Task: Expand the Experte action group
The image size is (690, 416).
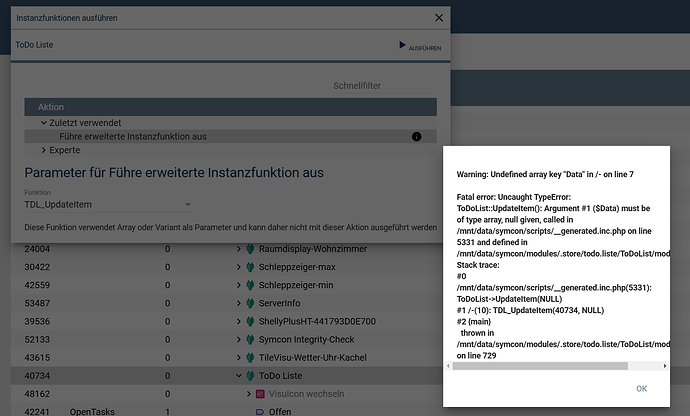Action: point(45,150)
